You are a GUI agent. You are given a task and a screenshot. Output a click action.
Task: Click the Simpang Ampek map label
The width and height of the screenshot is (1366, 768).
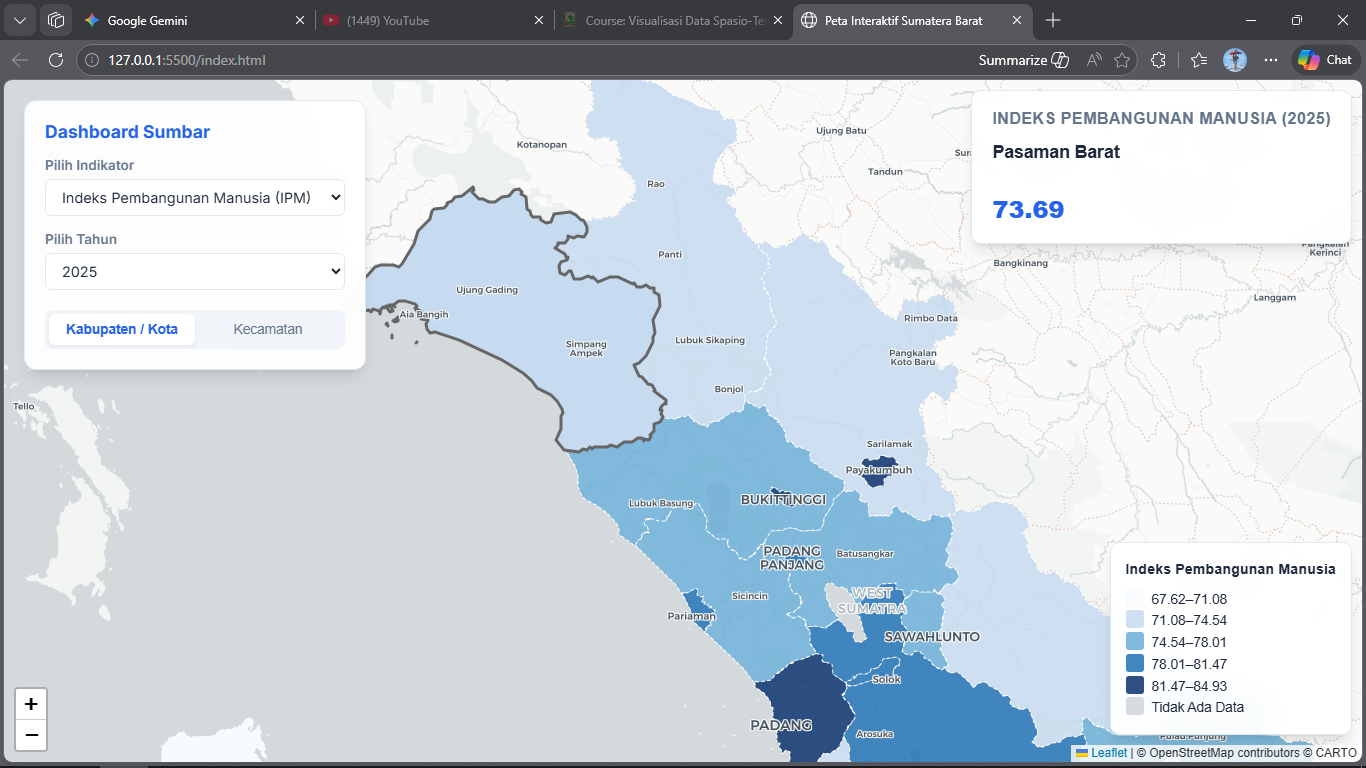[586, 348]
